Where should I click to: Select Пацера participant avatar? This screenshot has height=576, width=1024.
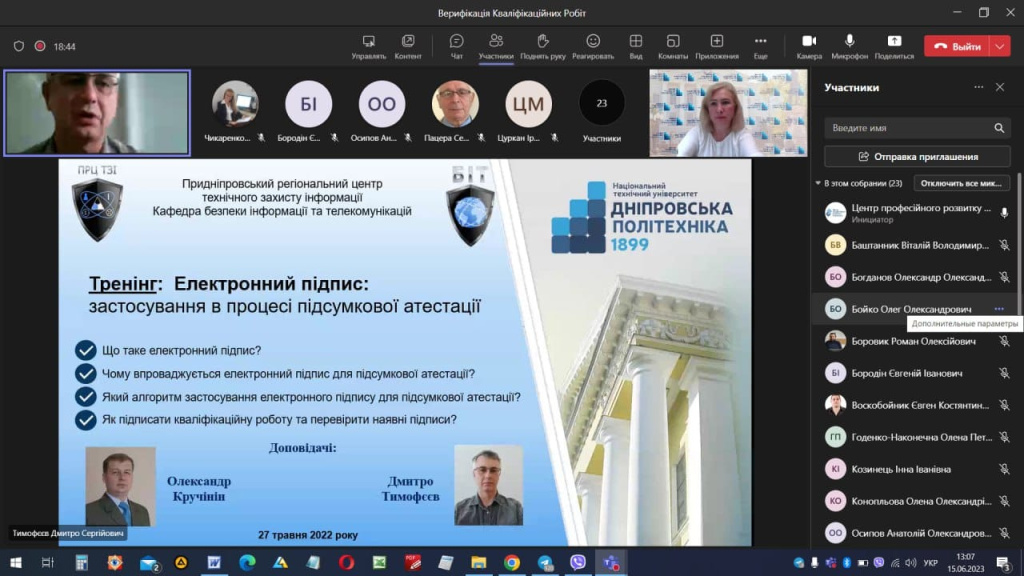(455, 103)
